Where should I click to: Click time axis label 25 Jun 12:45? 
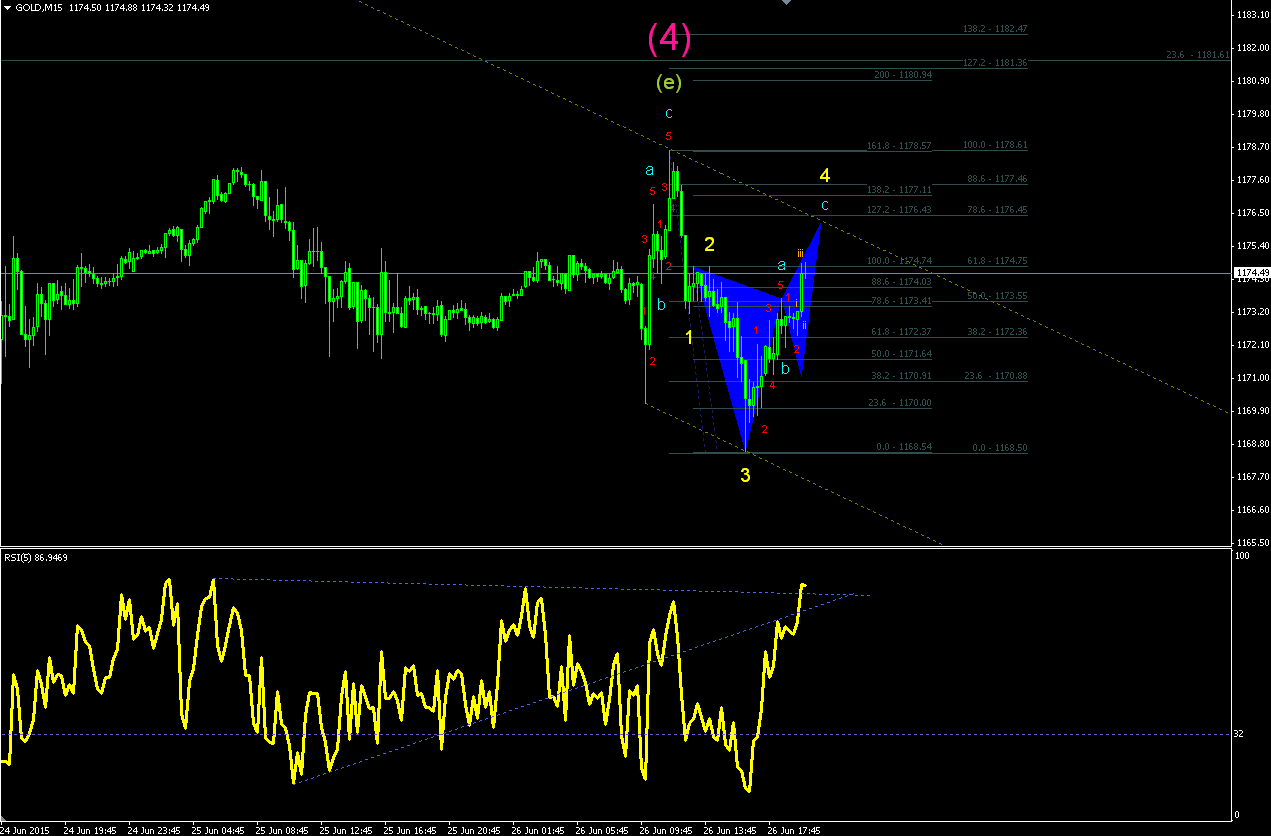click(346, 830)
